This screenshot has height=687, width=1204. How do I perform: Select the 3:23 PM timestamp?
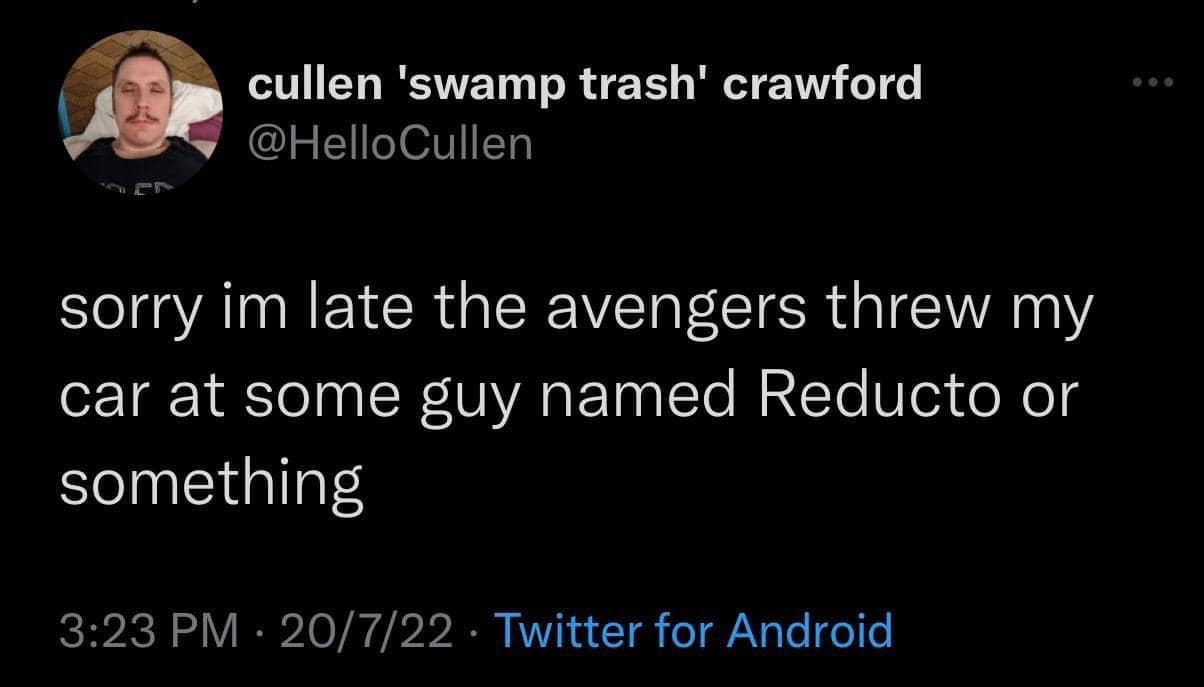[148, 631]
